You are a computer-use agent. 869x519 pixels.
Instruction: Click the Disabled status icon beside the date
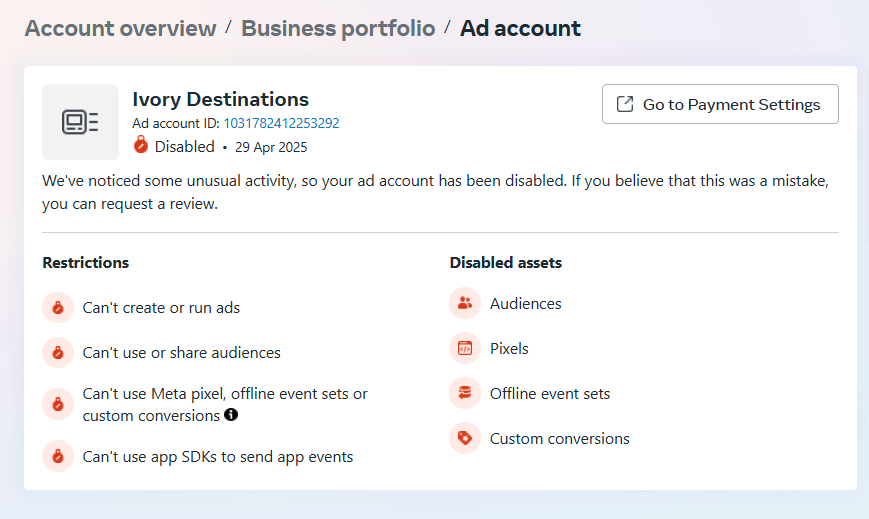141,146
